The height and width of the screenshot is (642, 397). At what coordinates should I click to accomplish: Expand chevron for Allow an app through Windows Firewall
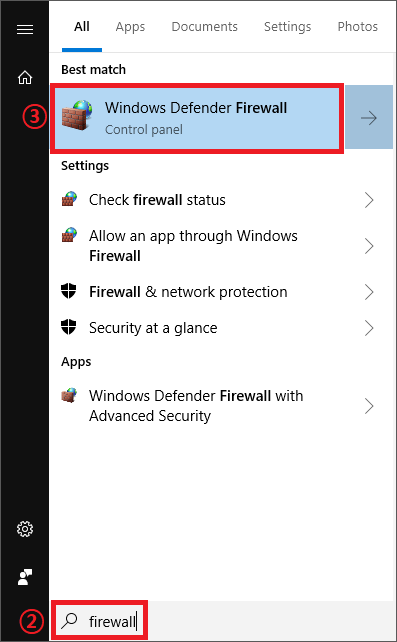369,246
